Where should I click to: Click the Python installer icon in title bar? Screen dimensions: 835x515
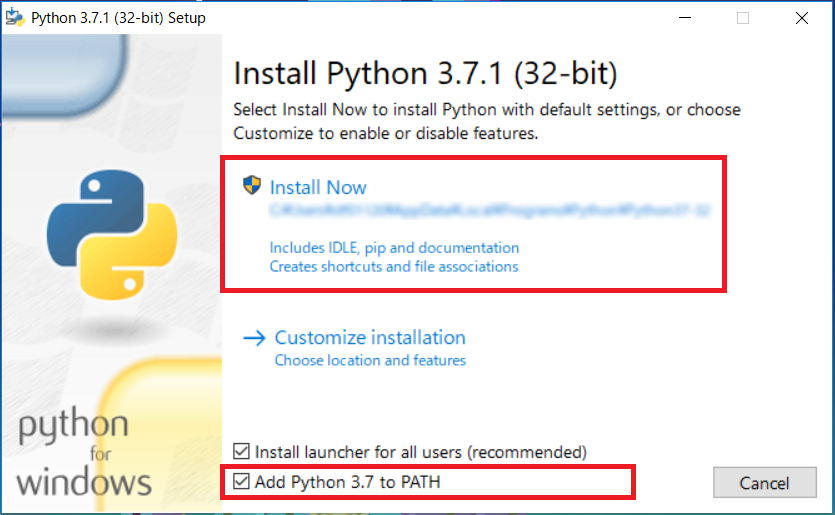pyautogui.click(x=16, y=17)
